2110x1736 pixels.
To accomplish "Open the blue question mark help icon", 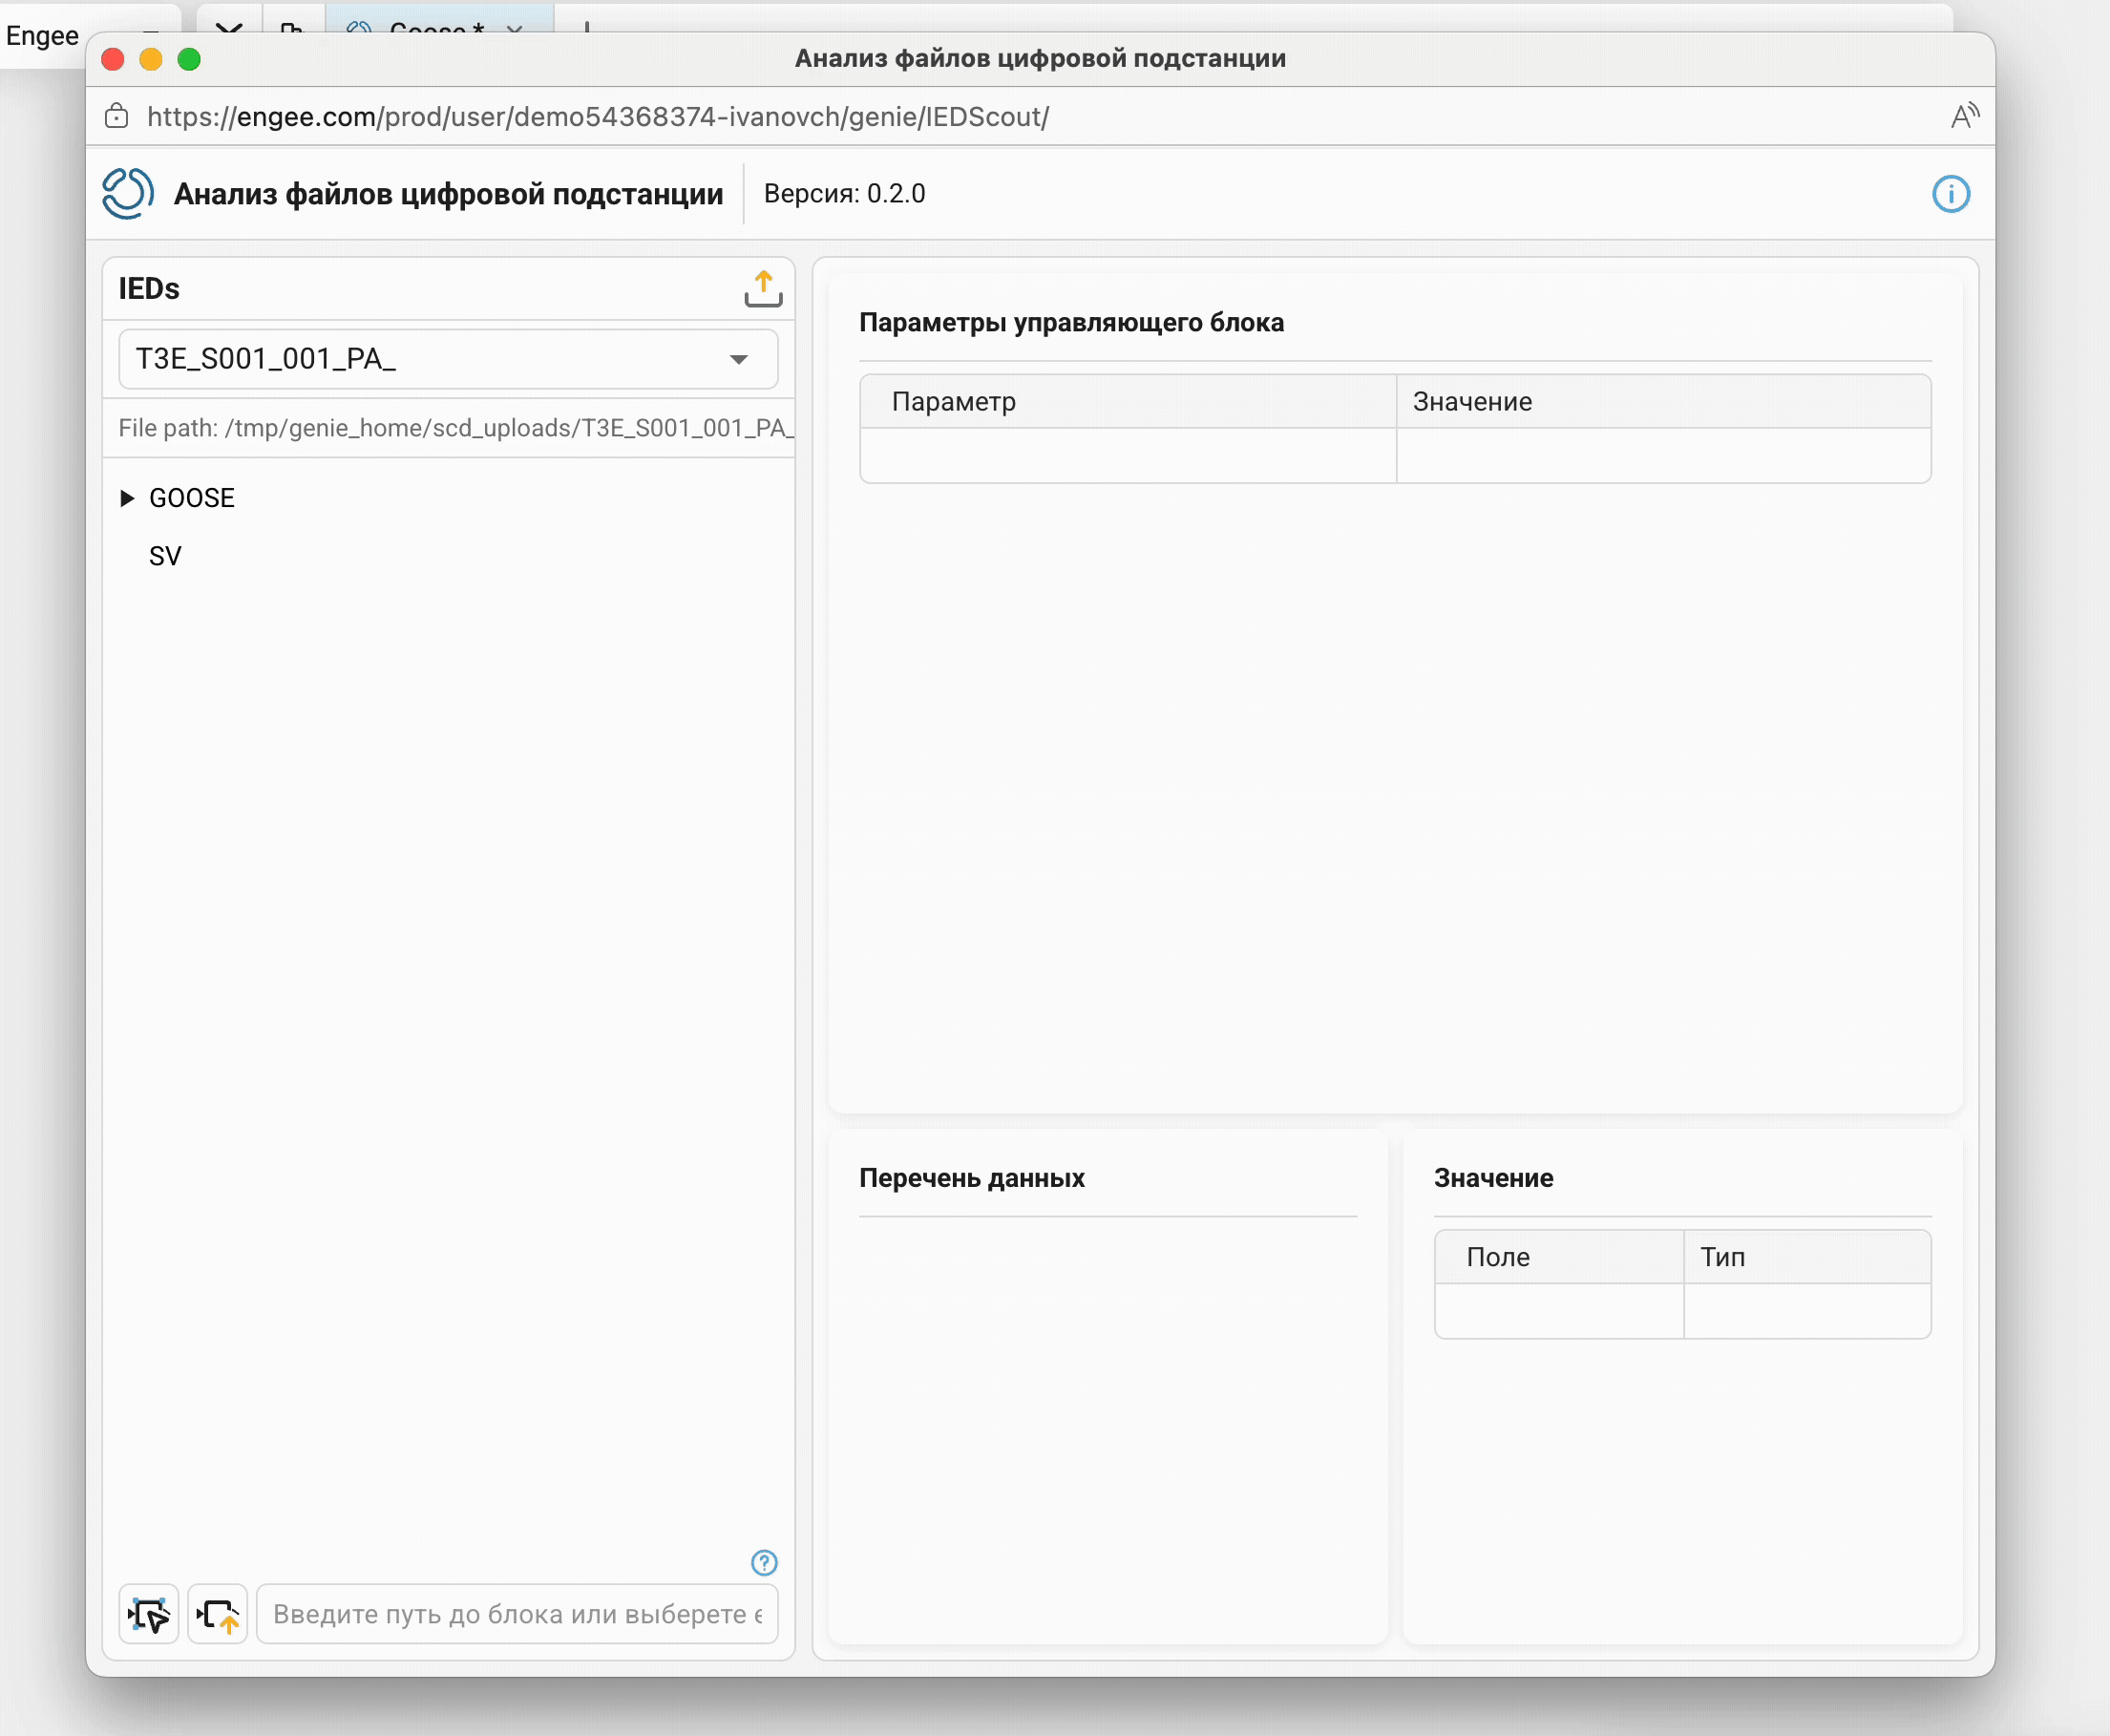I will click(764, 1562).
